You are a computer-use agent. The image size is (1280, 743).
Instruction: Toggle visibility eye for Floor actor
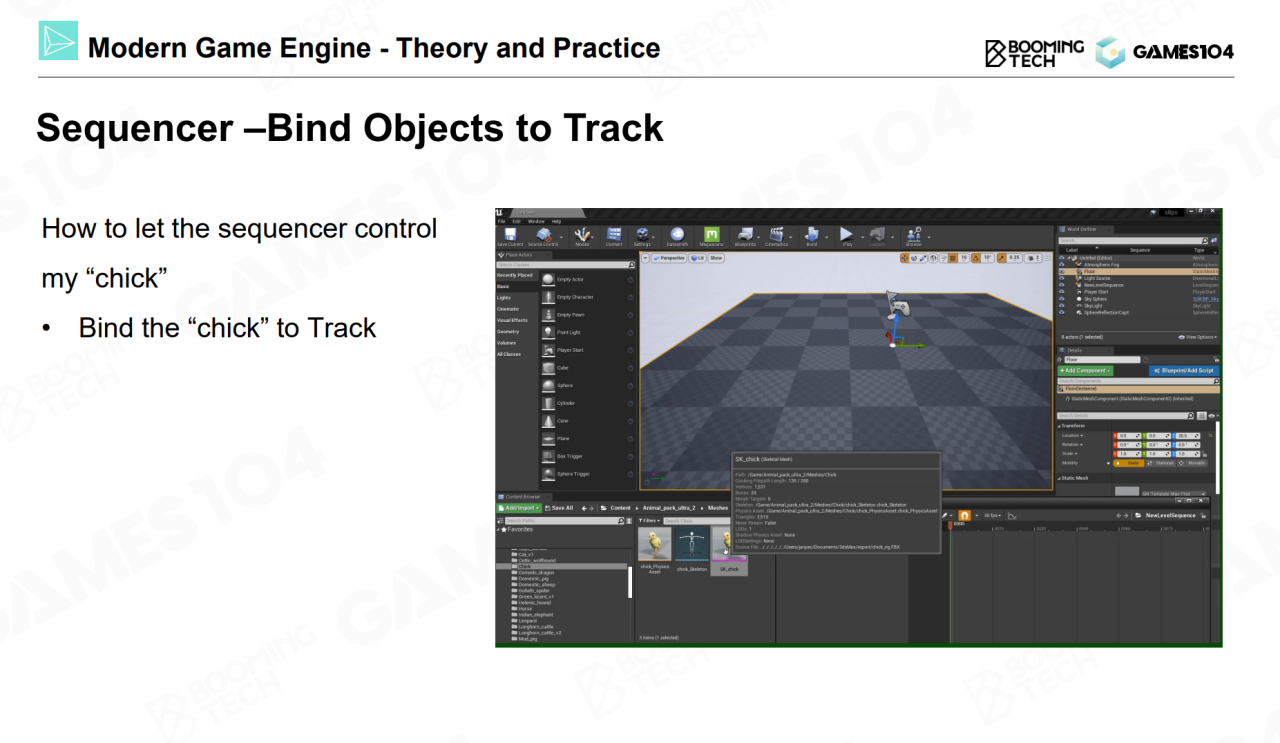(x=1062, y=271)
